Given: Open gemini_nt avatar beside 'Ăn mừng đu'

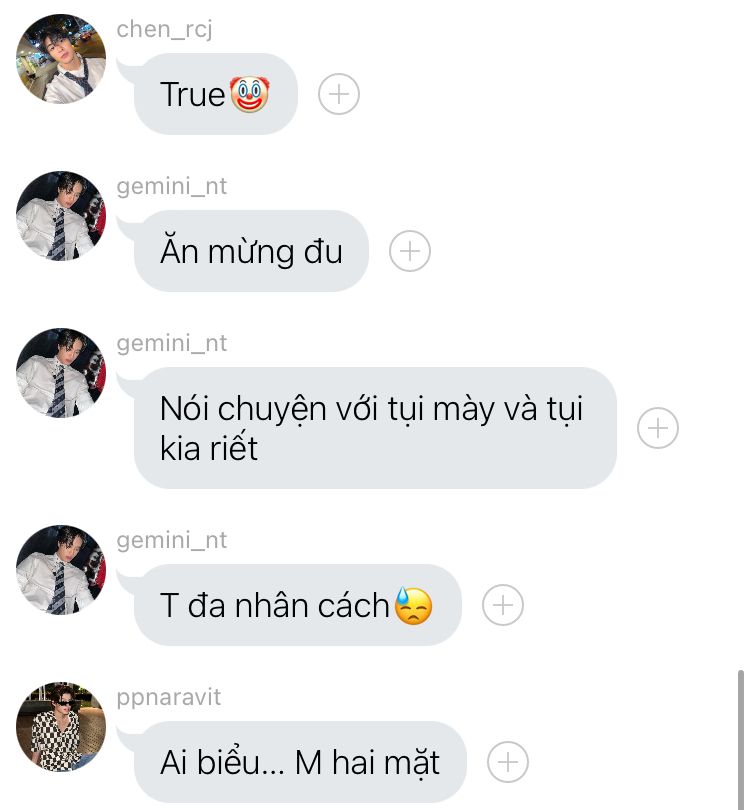Looking at the screenshot, I should 61,216.
